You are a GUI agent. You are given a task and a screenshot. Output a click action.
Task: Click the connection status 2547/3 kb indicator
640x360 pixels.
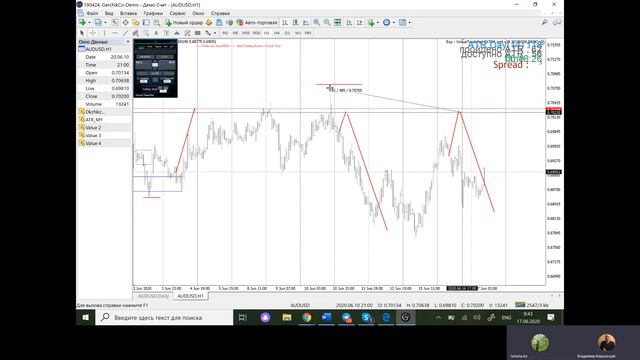coord(532,305)
